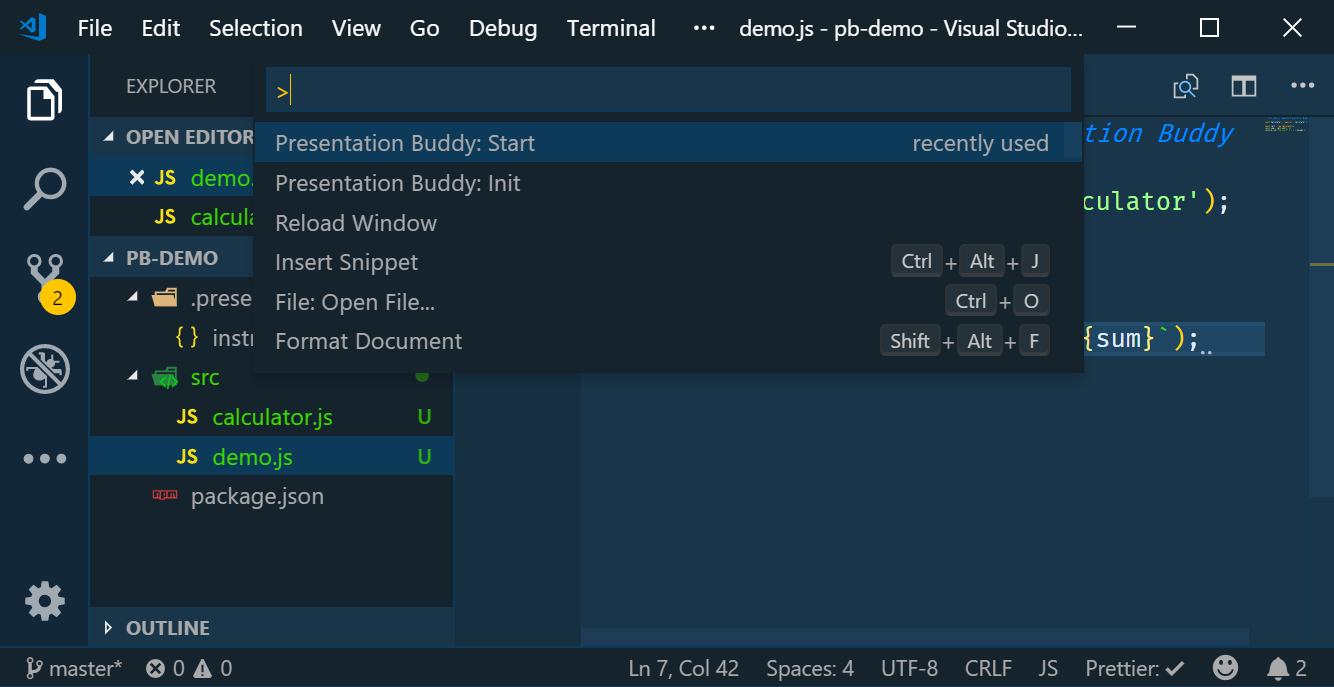Click the editor horizontal scrollbar
The image size is (1334, 687).
coord(915,637)
